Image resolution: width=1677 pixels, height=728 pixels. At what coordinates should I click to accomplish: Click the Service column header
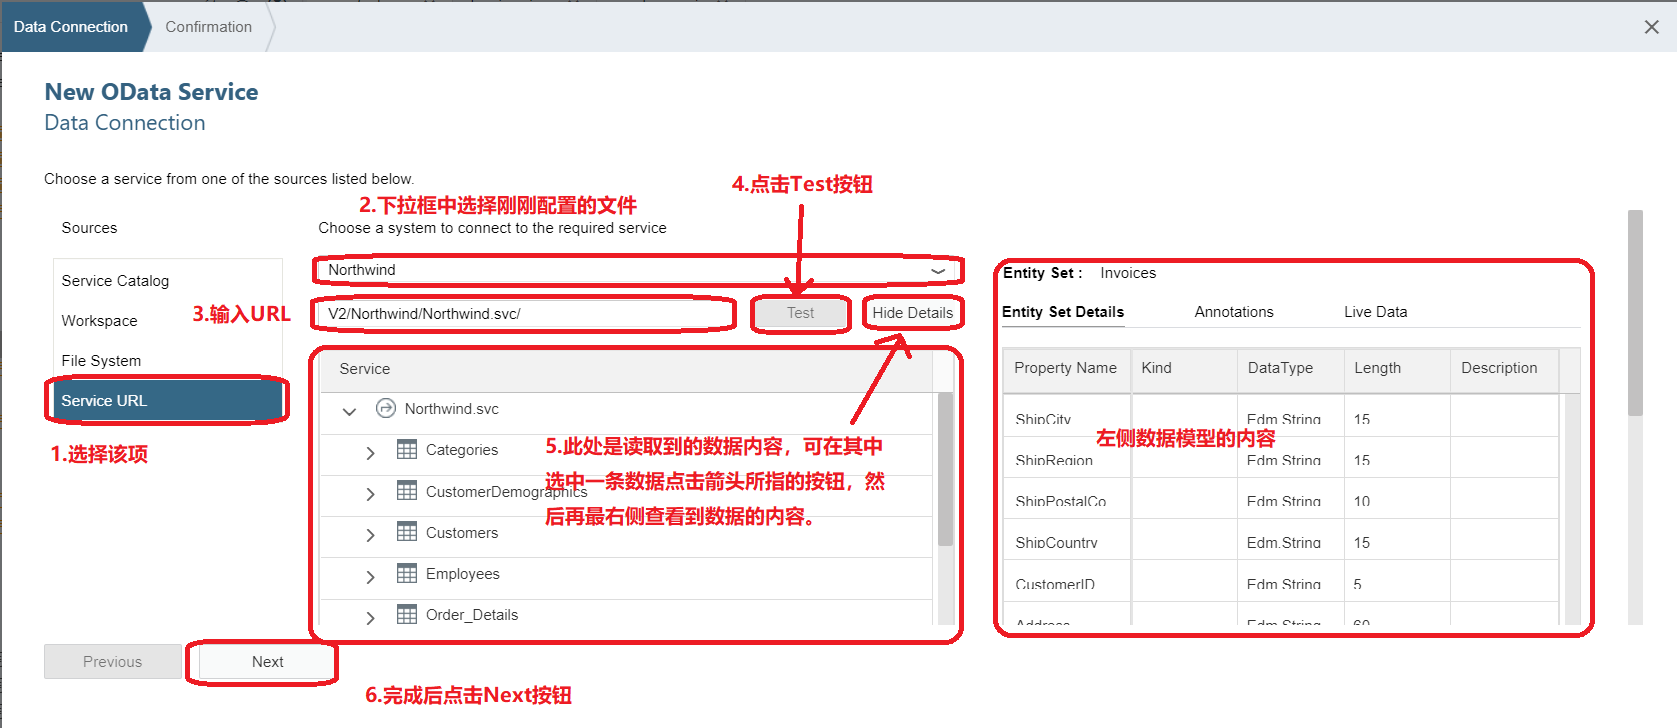click(x=626, y=369)
